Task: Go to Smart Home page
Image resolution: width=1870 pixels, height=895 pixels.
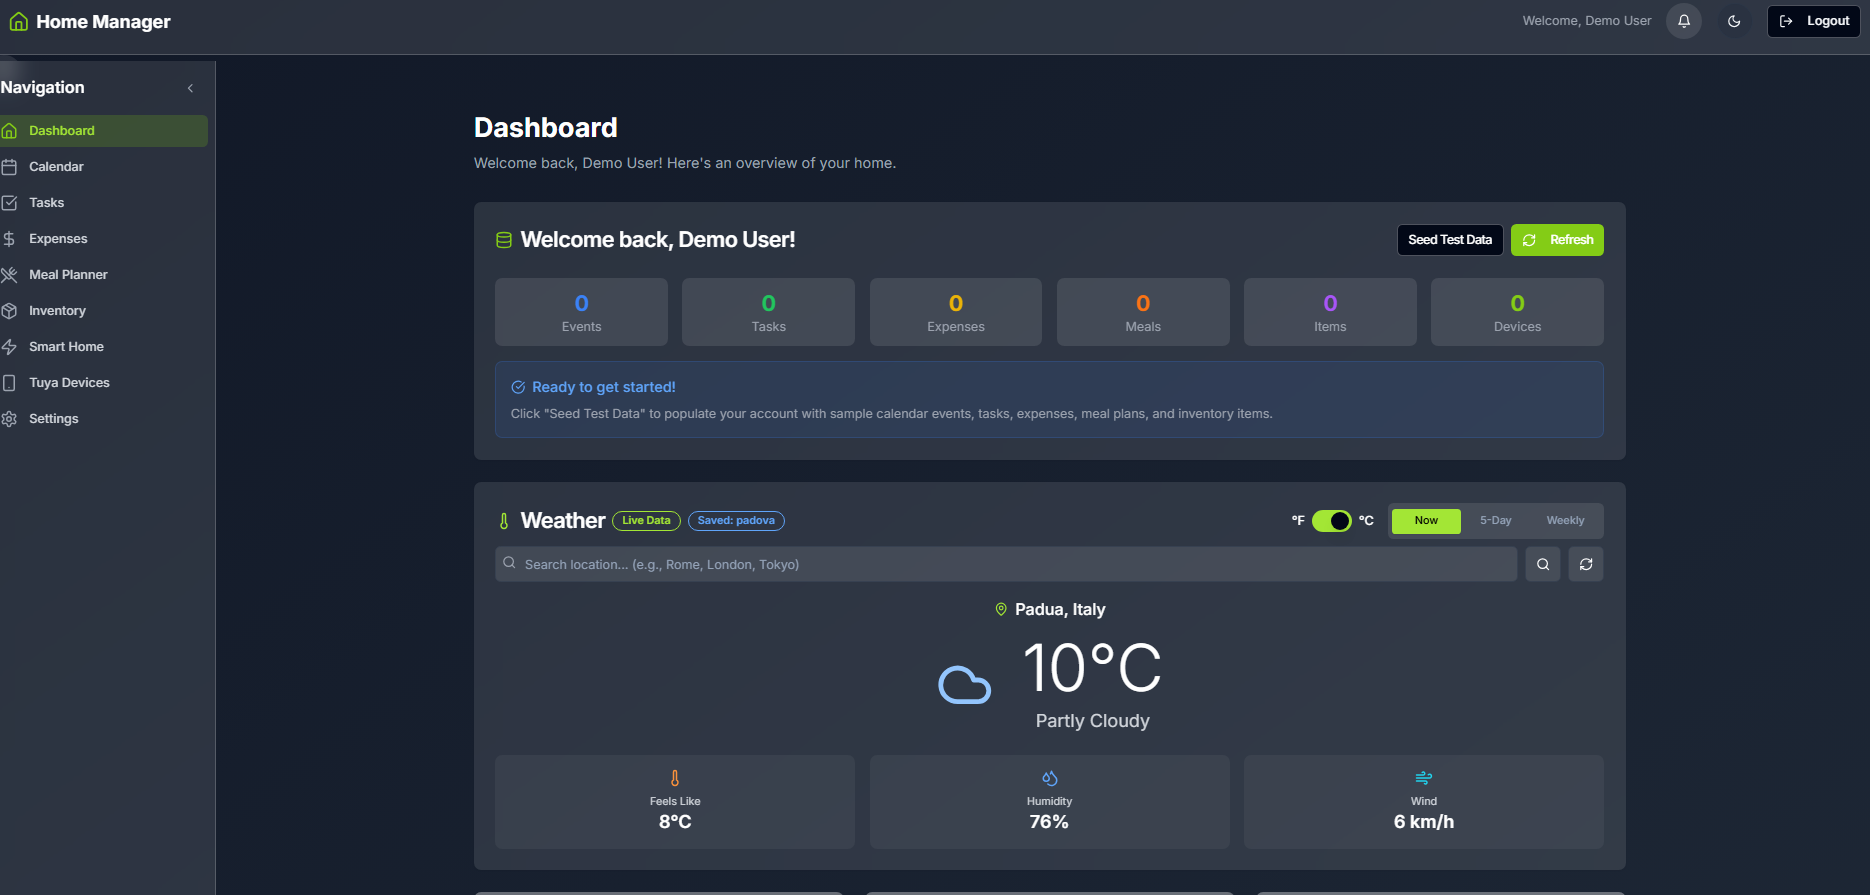Action: (x=66, y=347)
